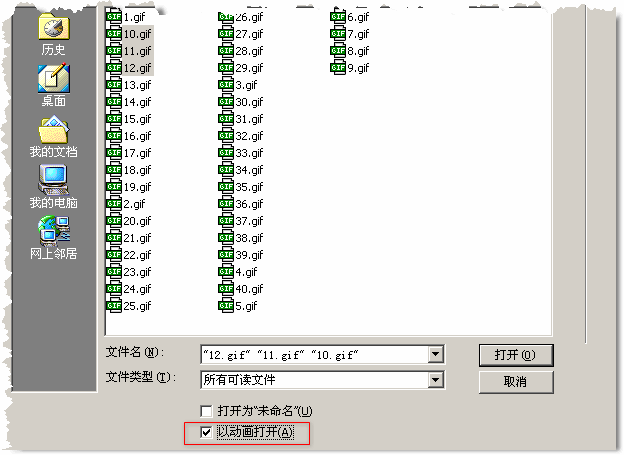Select file name 32.gif
624x455 pixels.
249,136
